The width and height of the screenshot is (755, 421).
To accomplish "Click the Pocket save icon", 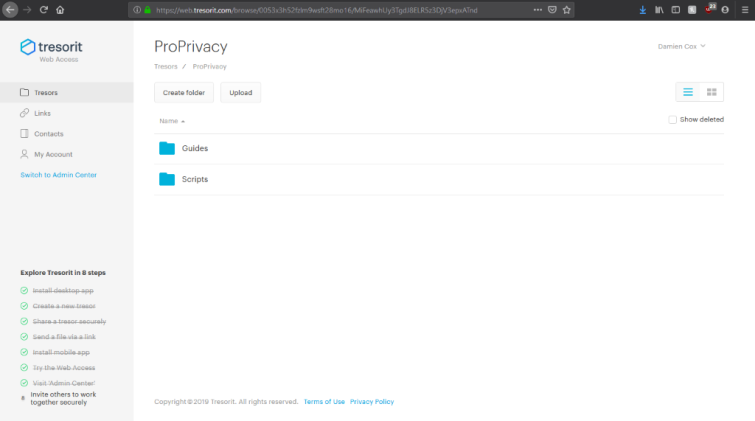I will (x=552, y=10).
